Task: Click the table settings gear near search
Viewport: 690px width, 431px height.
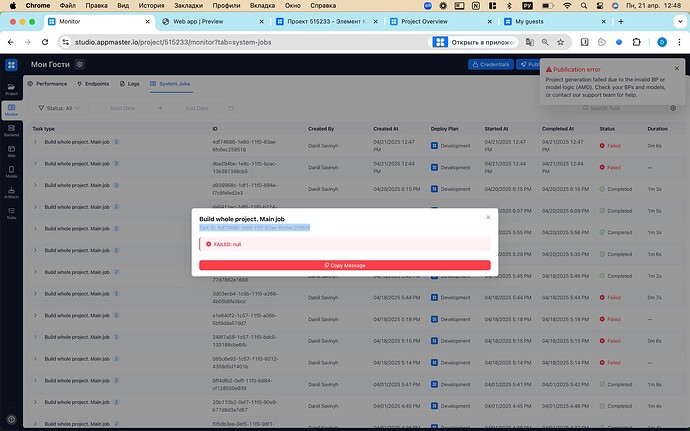Action: tap(673, 108)
